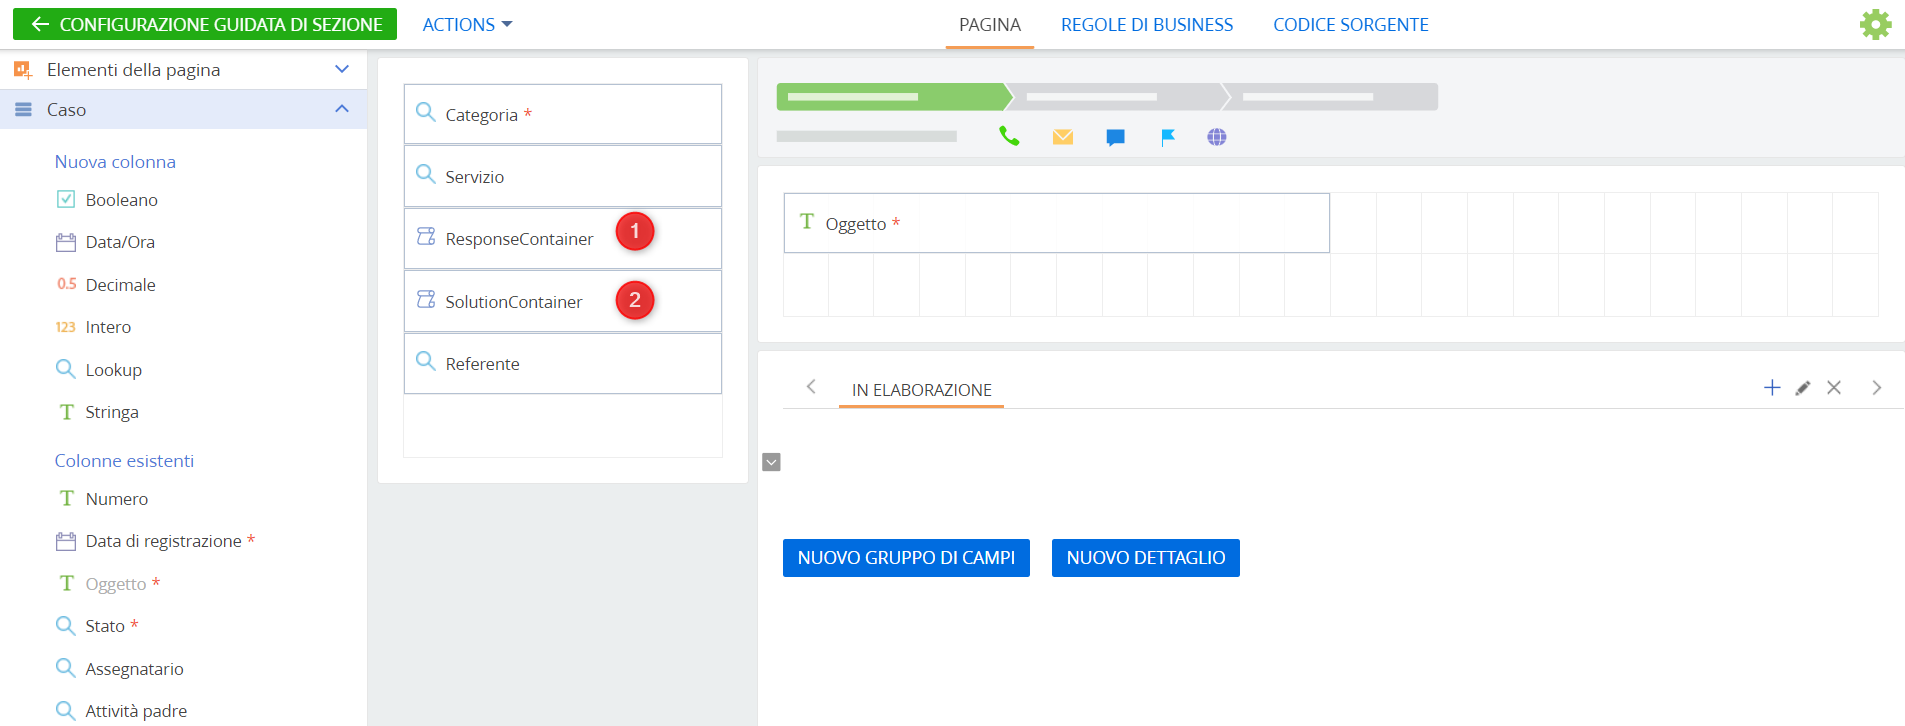
Task: Select the SolutionContainer field
Action: (x=563, y=301)
